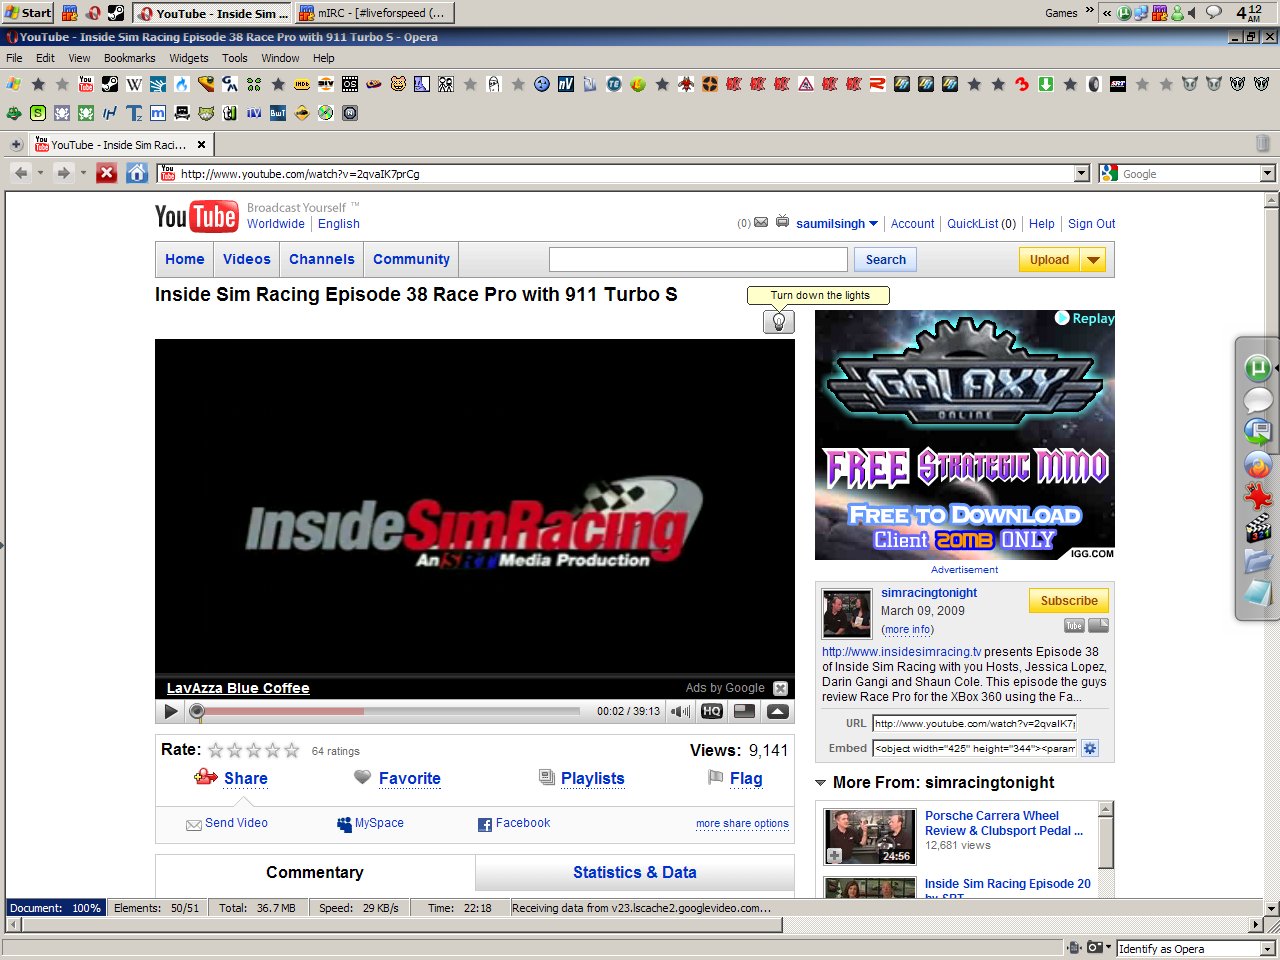Open the Bookmarks menu in Opera
Screen dimensions: 1280x960
129,58
